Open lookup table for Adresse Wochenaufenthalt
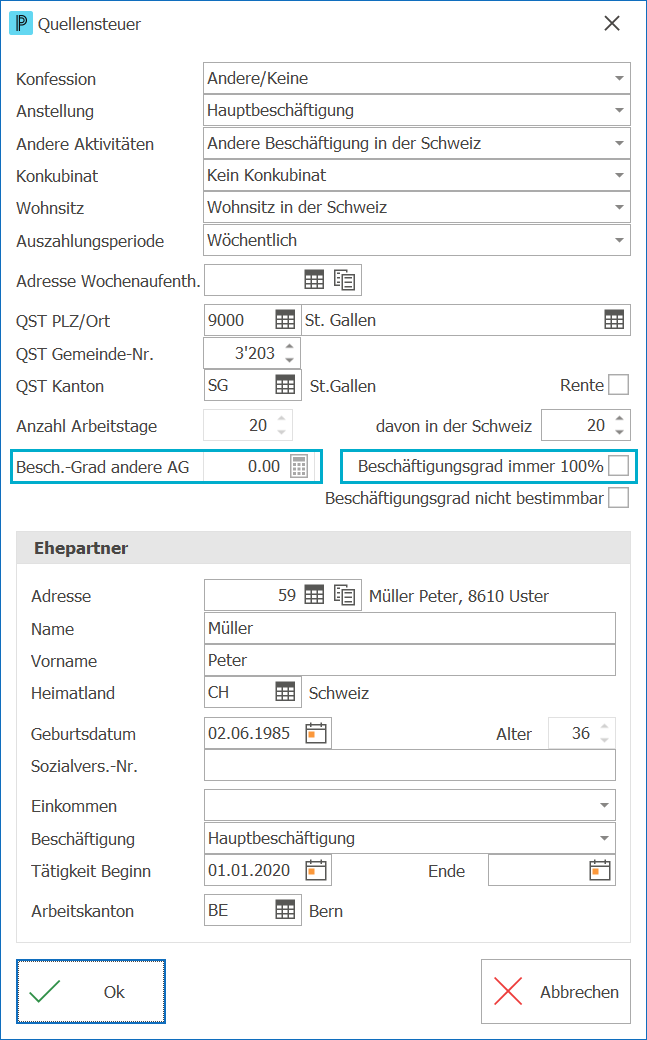This screenshot has width=647, height=1040. click(x=314, y=280)
